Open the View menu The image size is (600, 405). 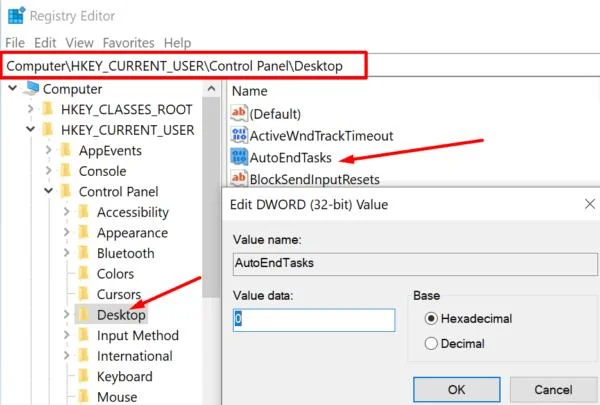click(x=79, y=42)
